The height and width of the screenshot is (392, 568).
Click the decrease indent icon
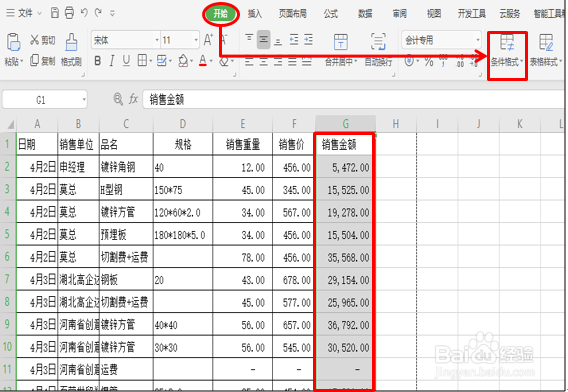[294, 40]
